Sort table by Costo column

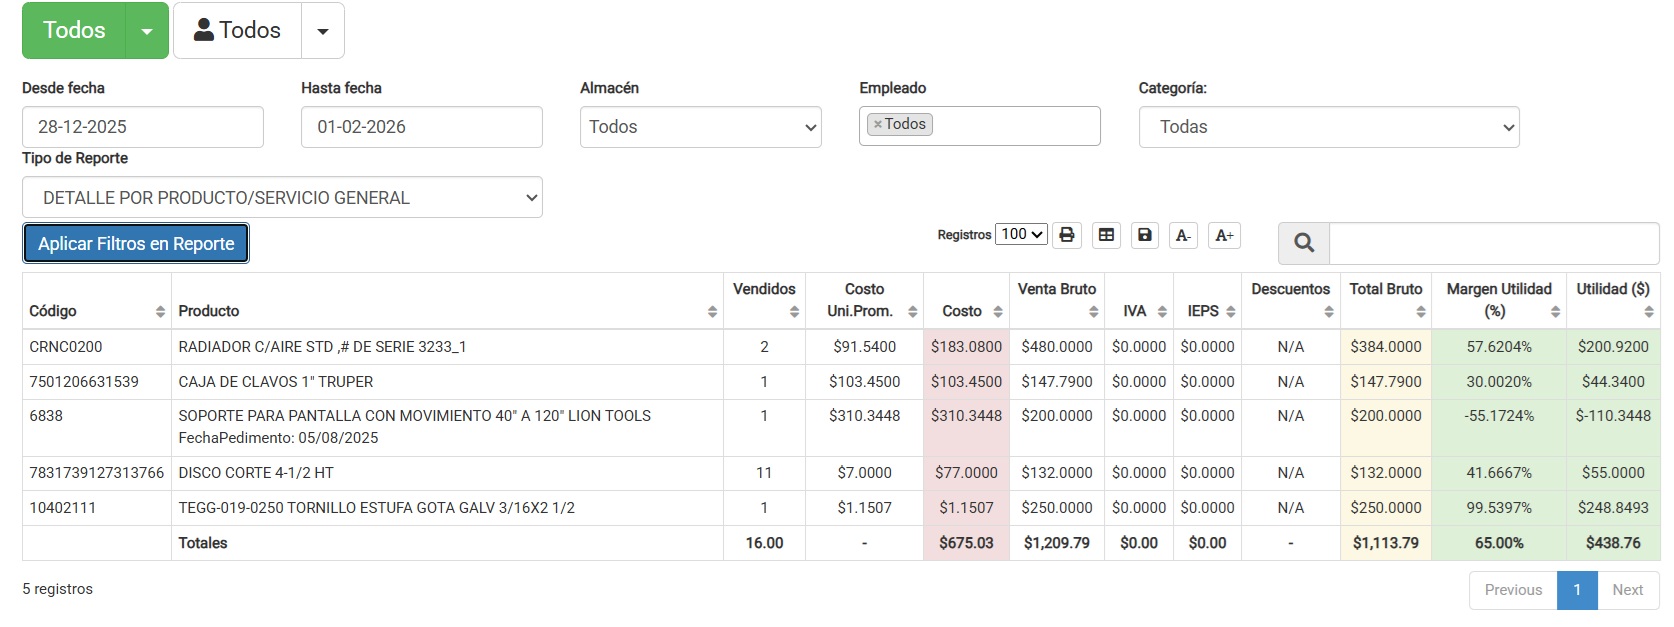966,301
